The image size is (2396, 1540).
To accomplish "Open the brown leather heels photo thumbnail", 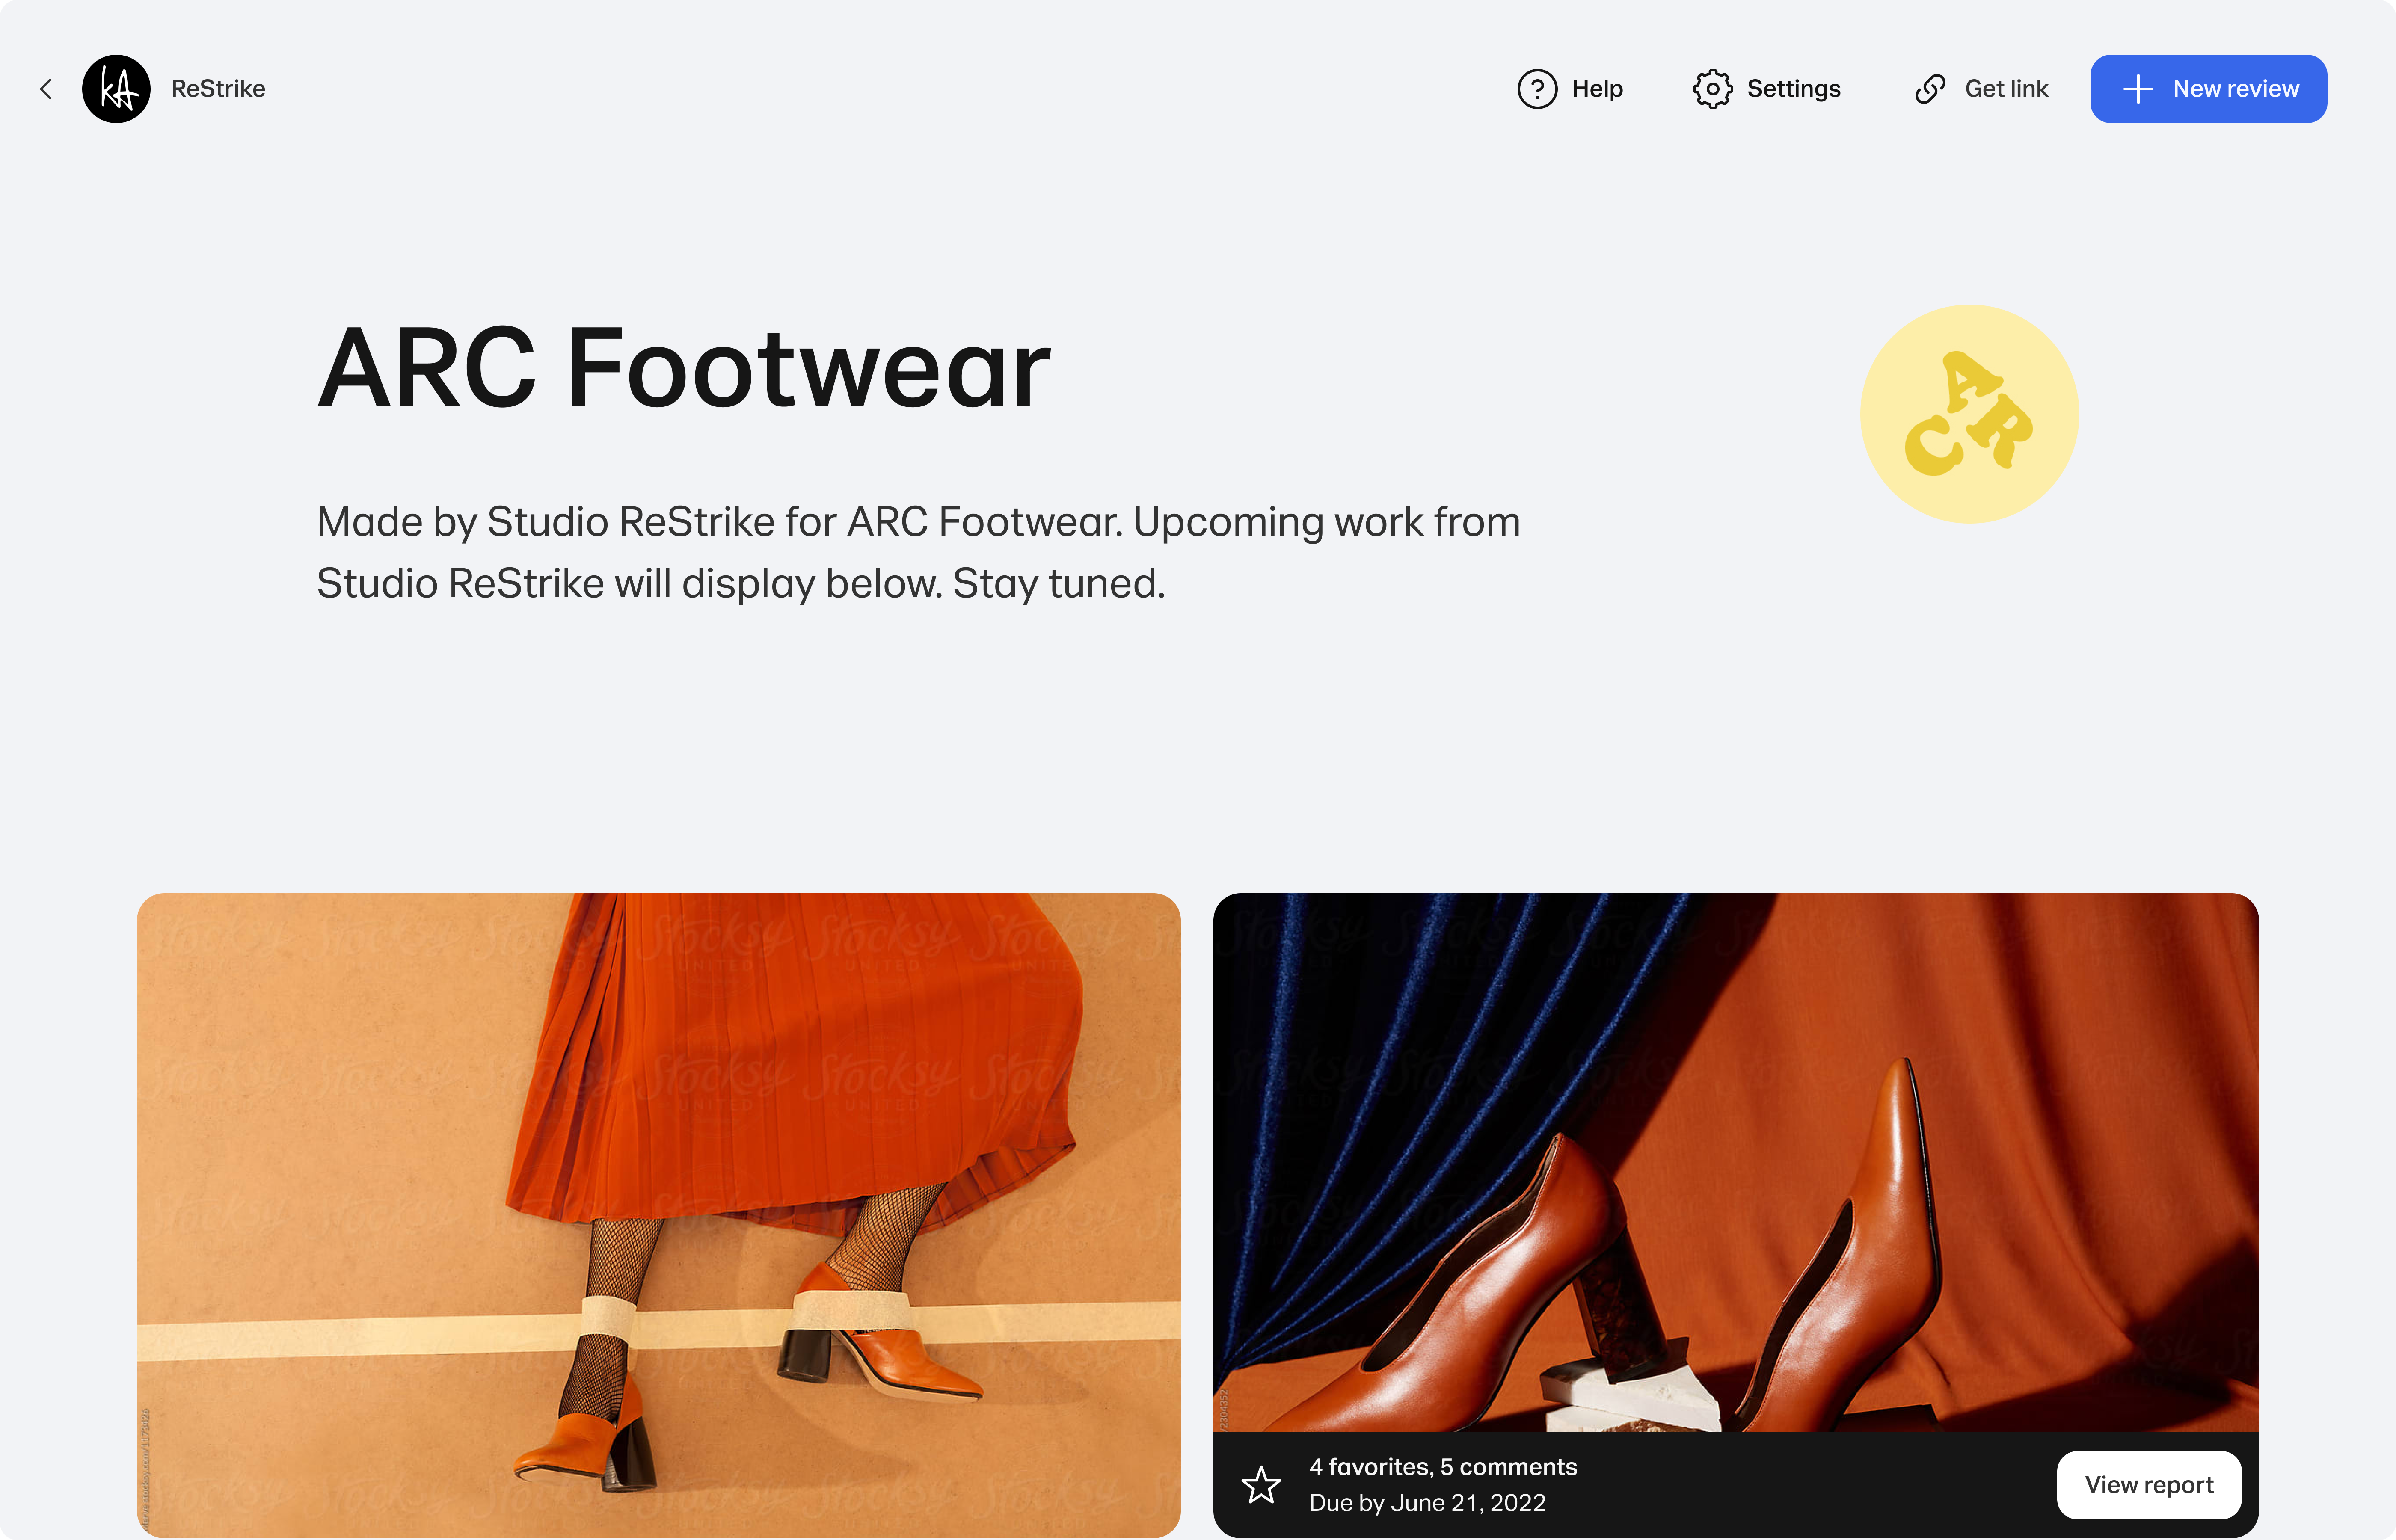I will click(1736, 1162).
